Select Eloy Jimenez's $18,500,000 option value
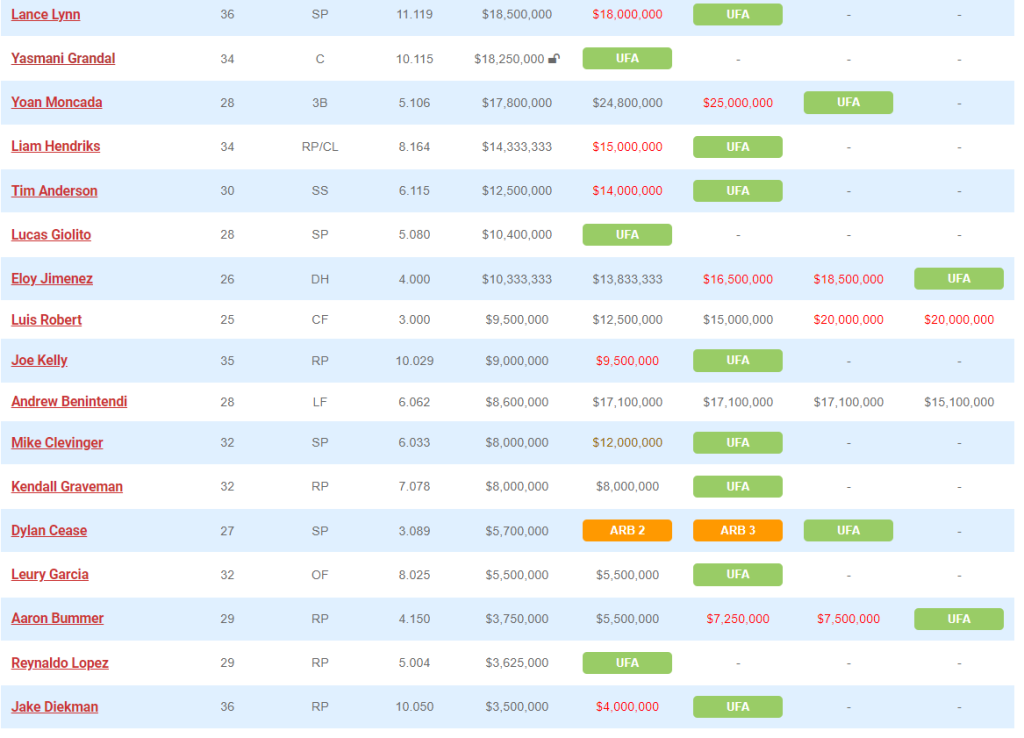Screen dimensions: 1024x738 [848, 280]
